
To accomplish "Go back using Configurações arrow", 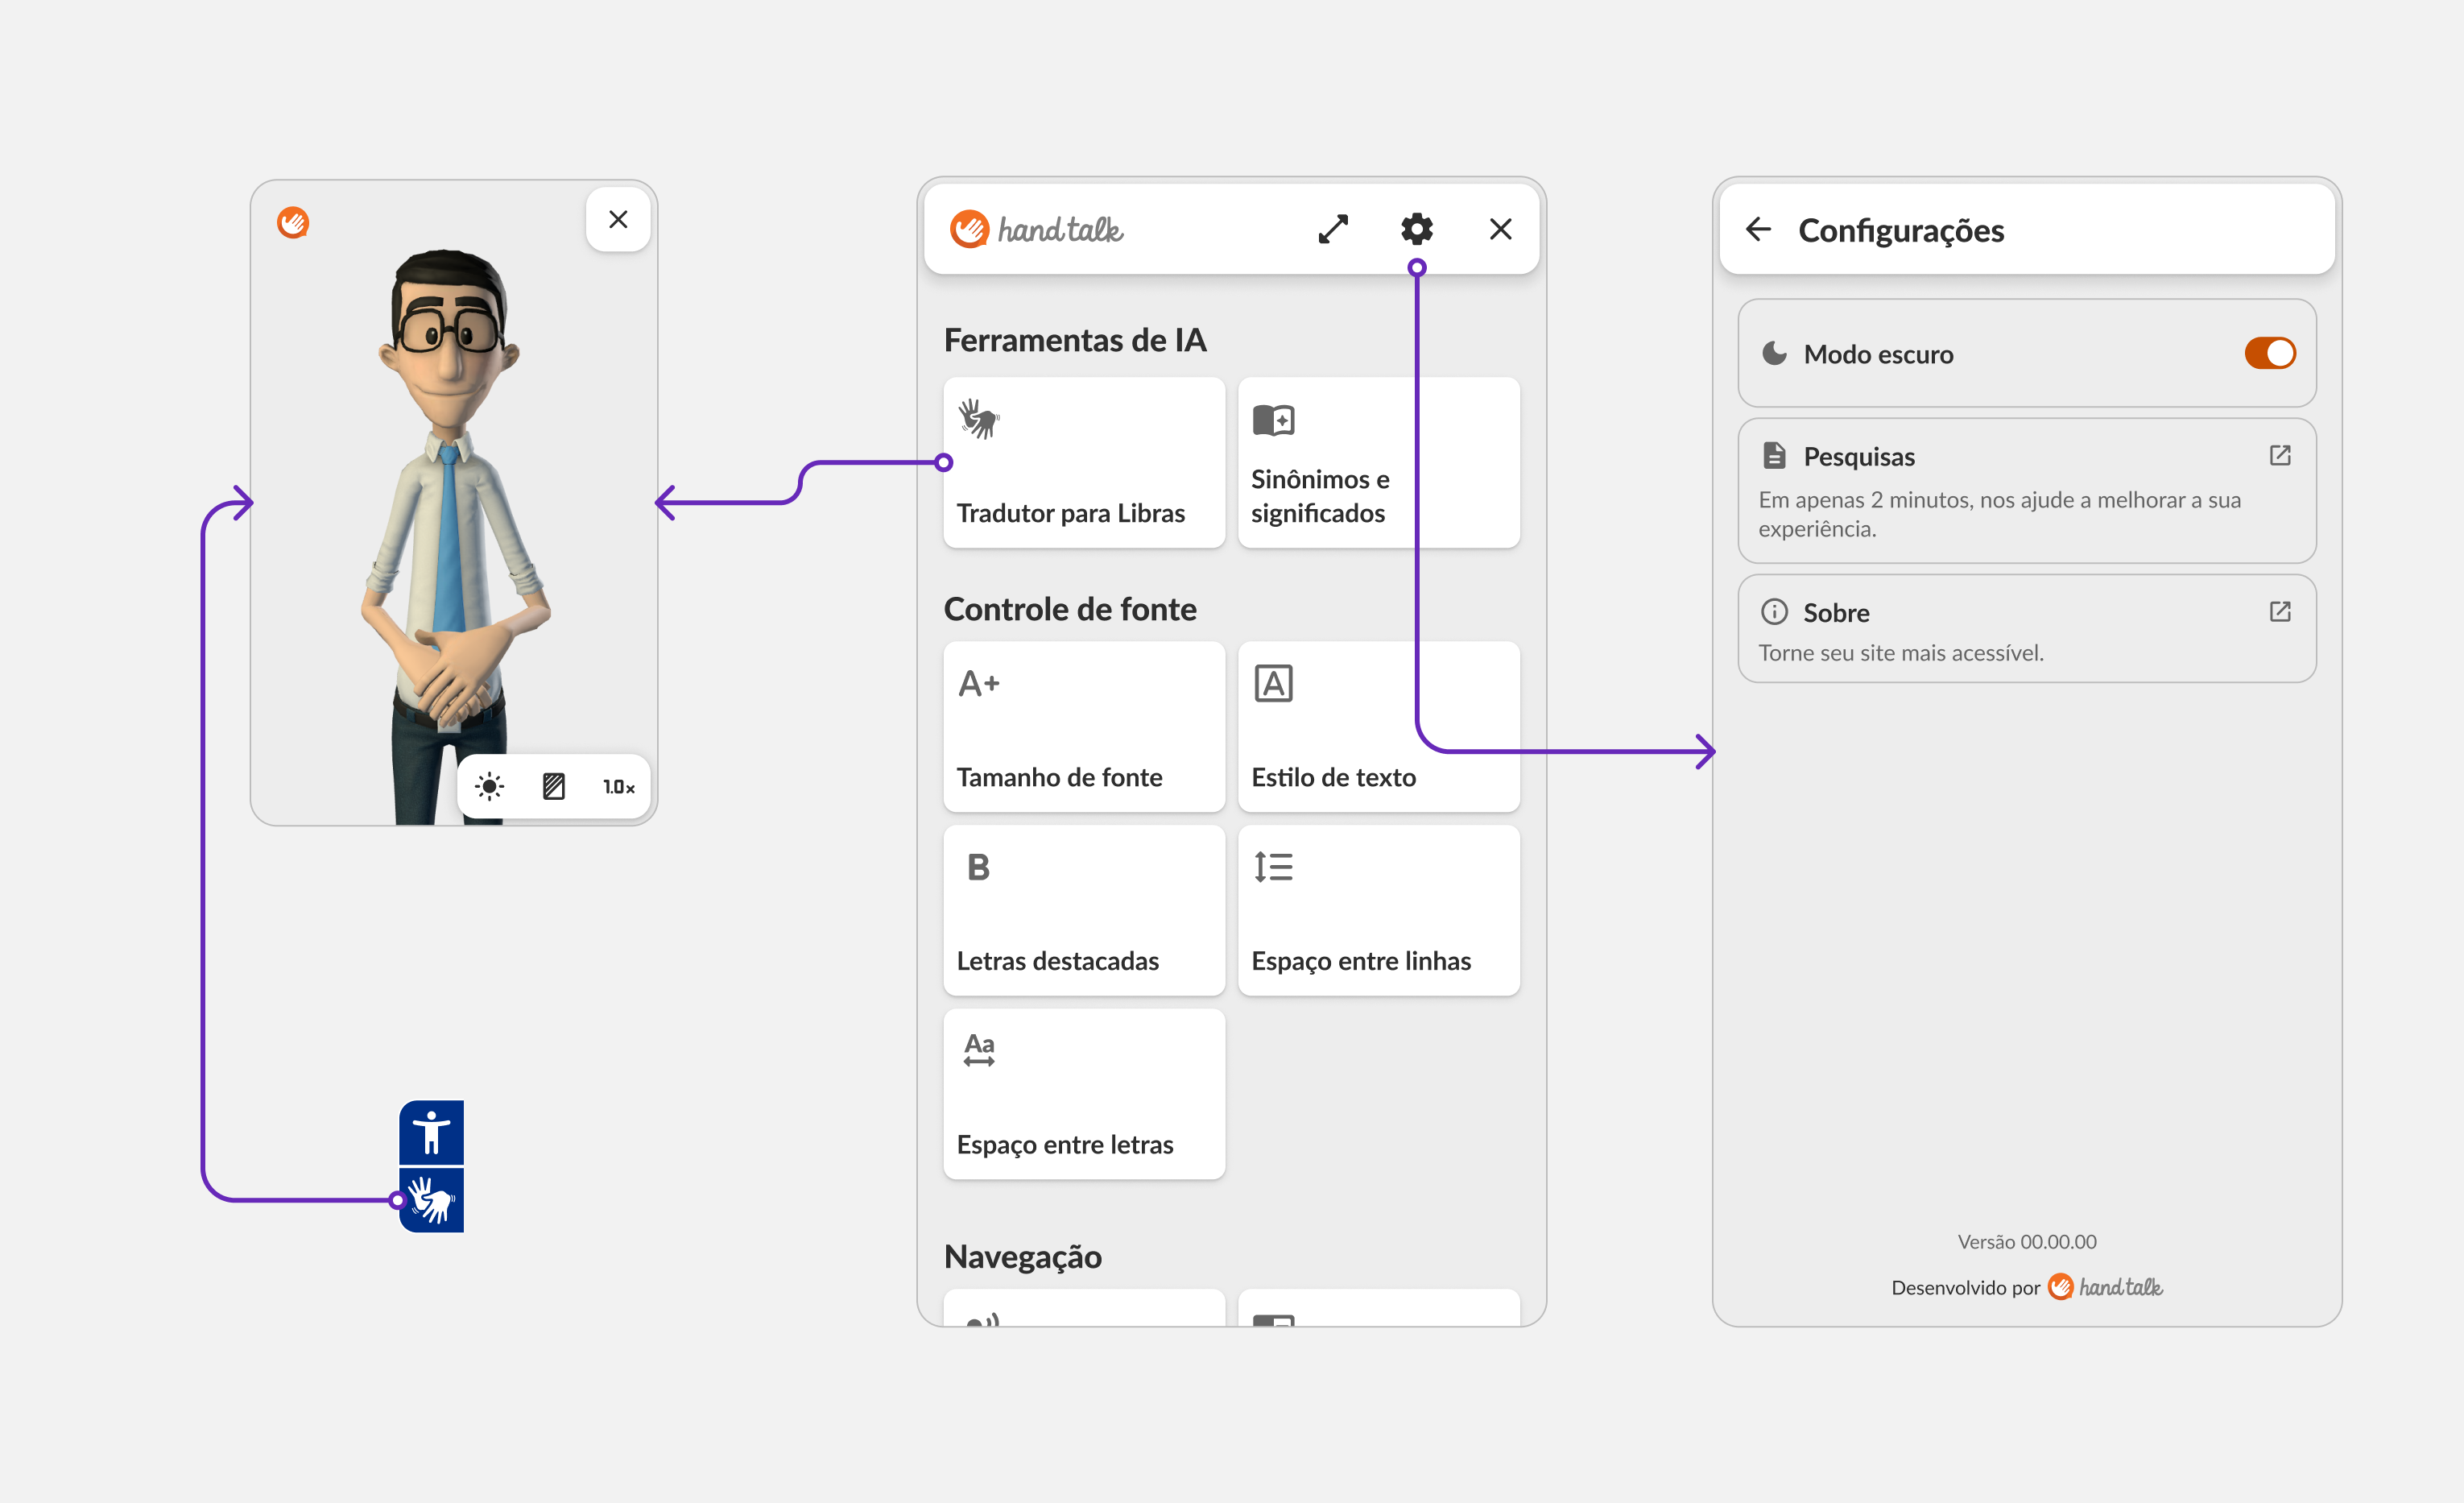I will click(x=1758, y=230).
